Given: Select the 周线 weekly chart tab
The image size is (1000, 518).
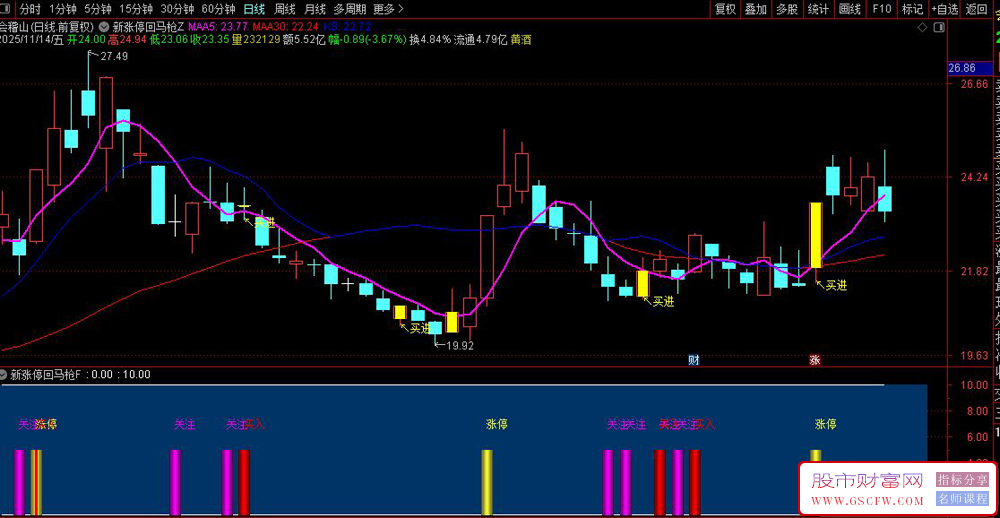Looking at the screenshot, I should (x=285, y=9).
